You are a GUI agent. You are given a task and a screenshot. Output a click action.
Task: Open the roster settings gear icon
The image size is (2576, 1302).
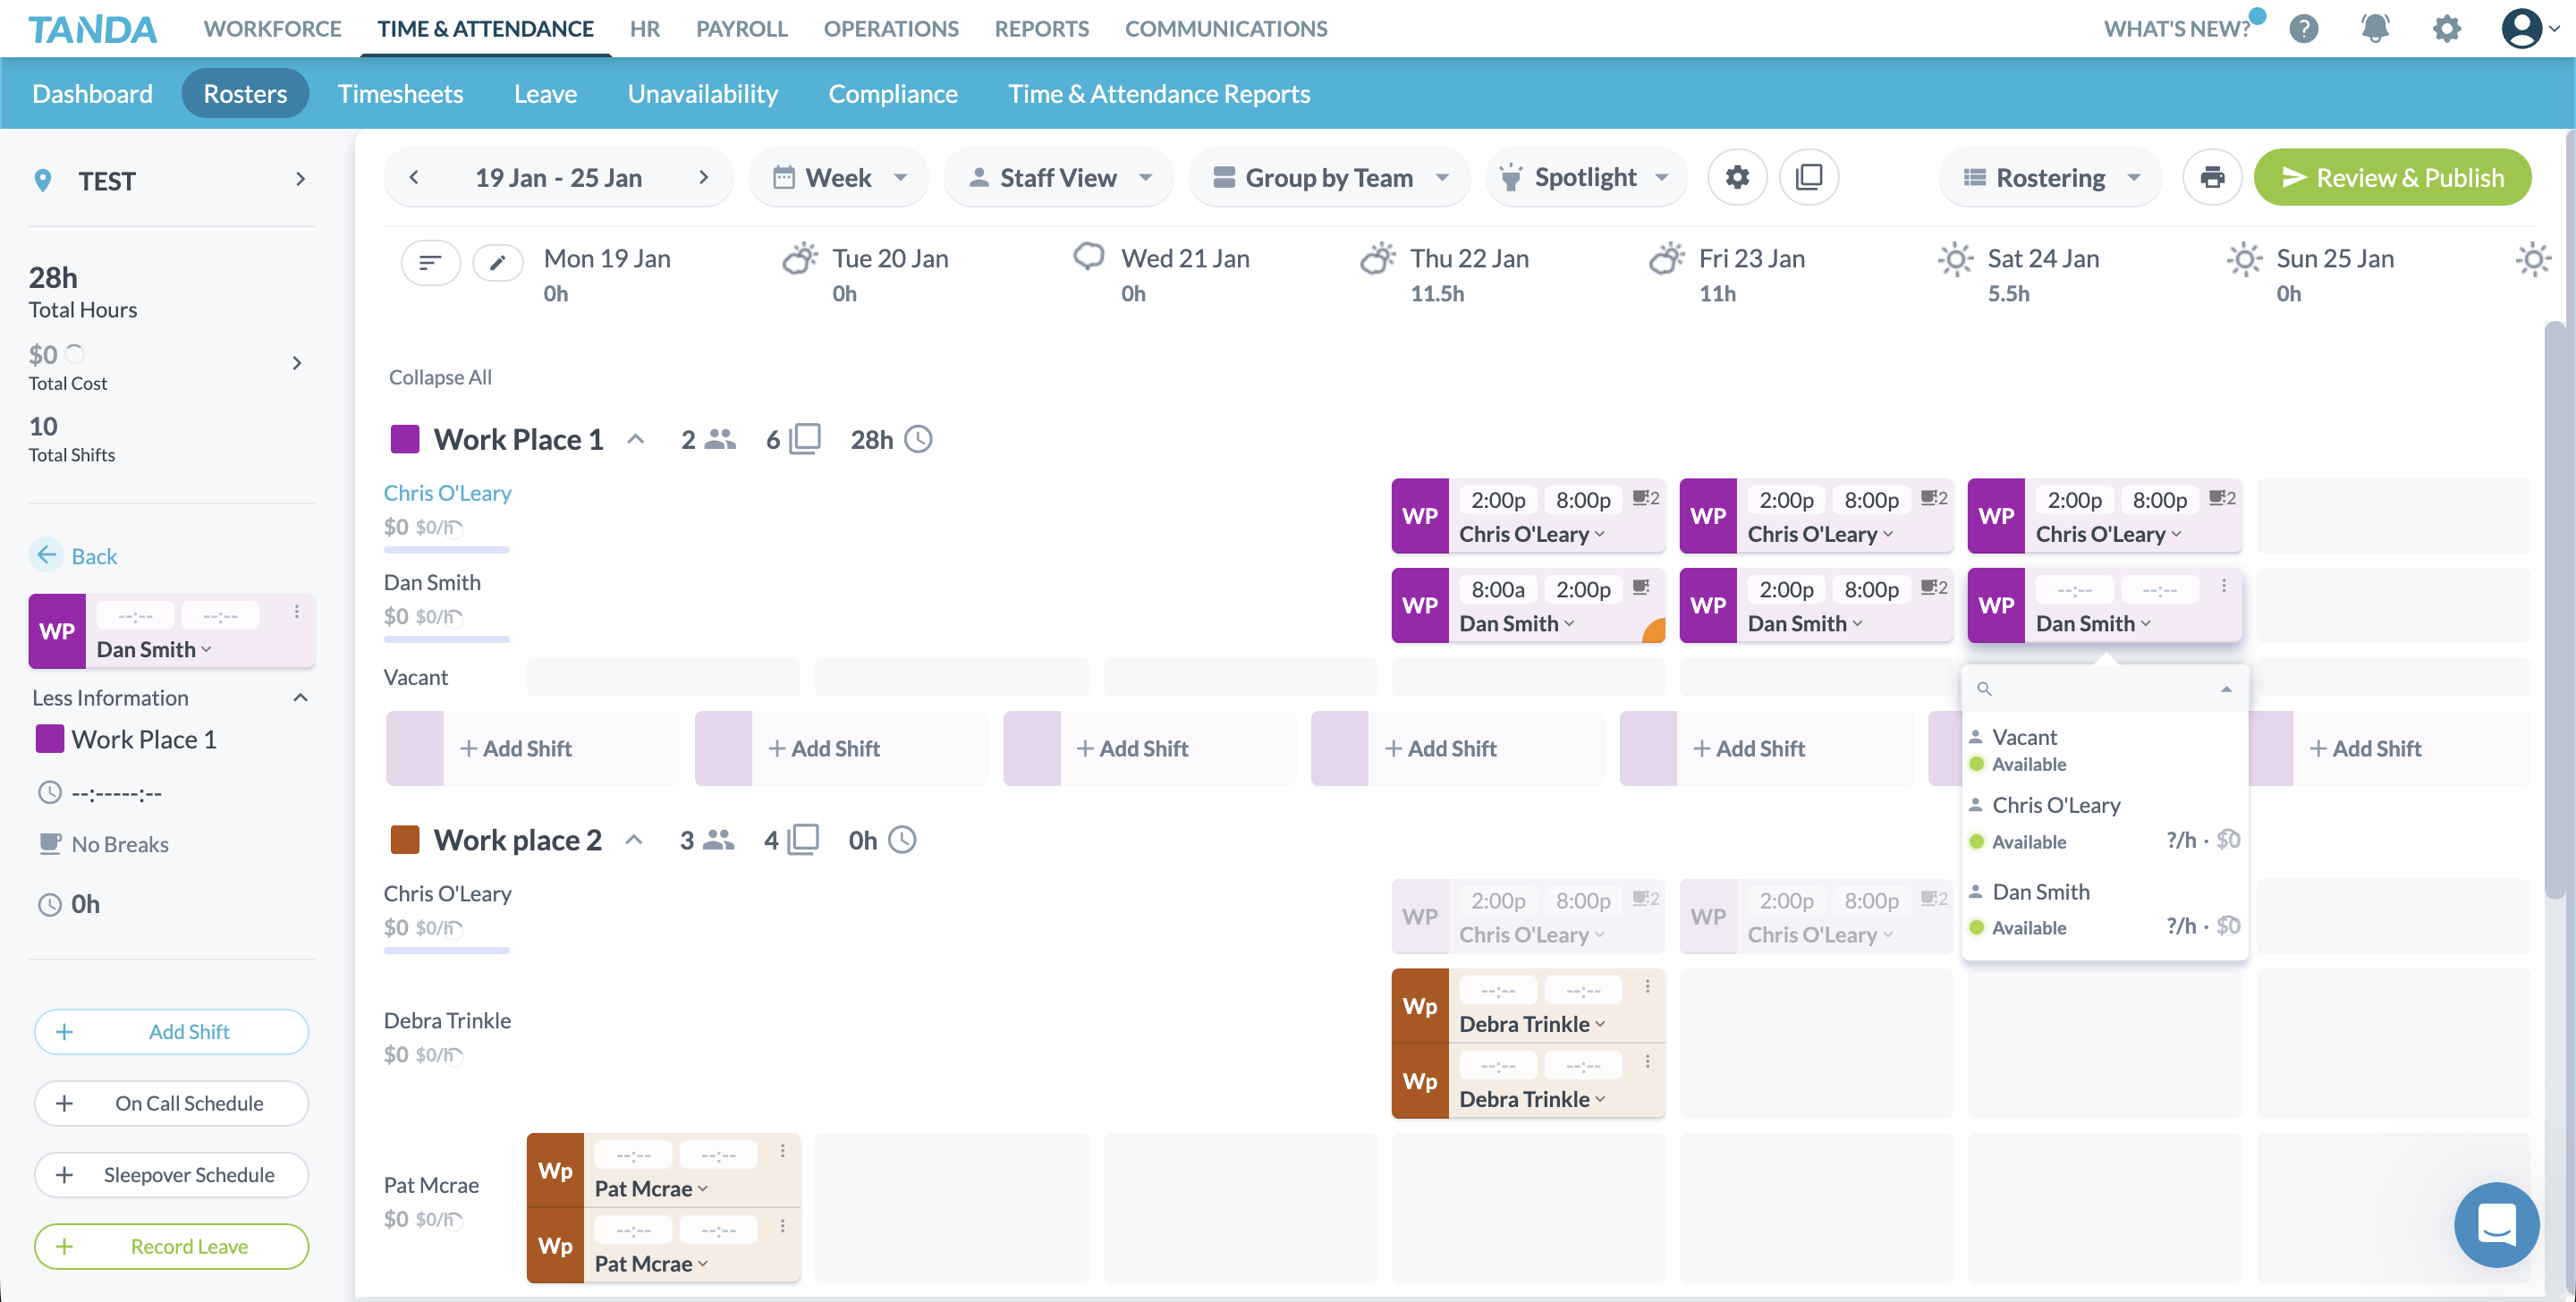(x=1737, y=177)
